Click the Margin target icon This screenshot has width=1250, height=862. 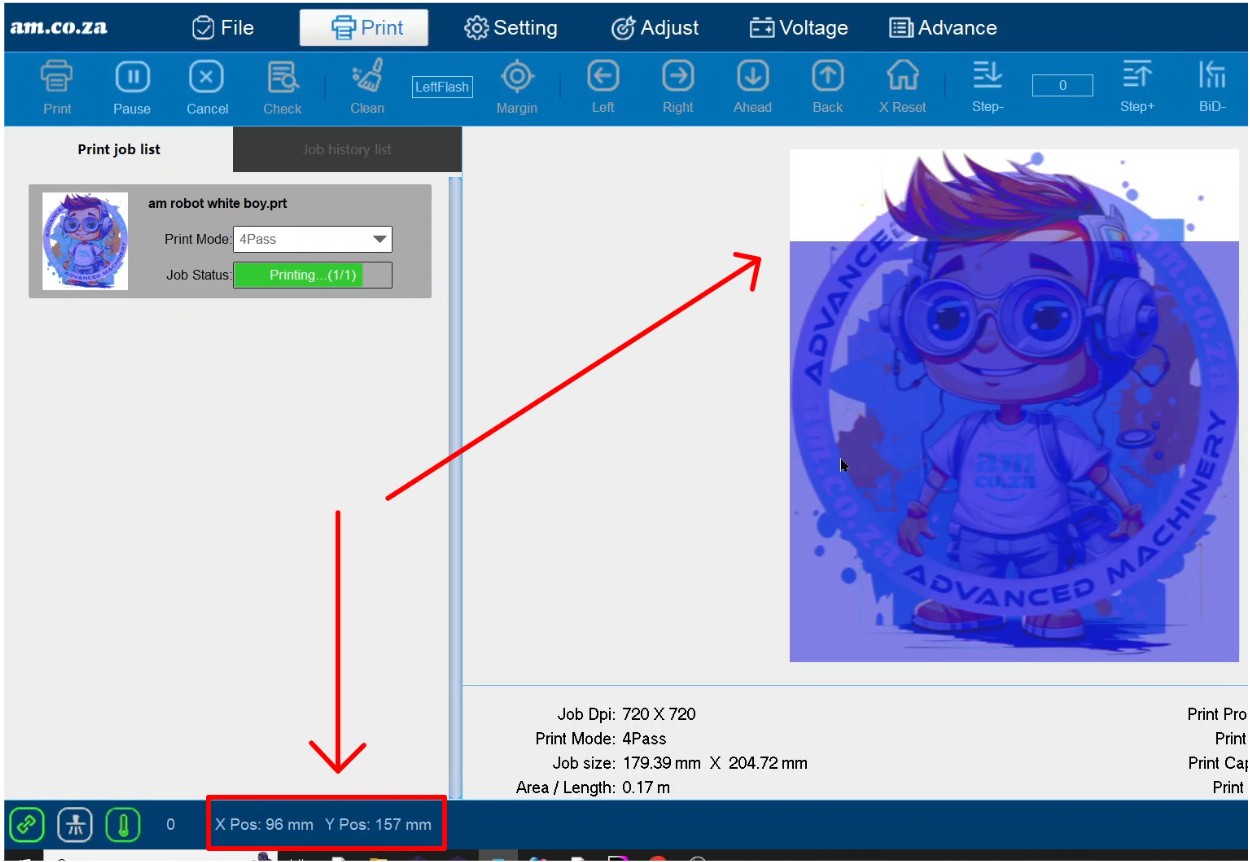tap(517, 77)
